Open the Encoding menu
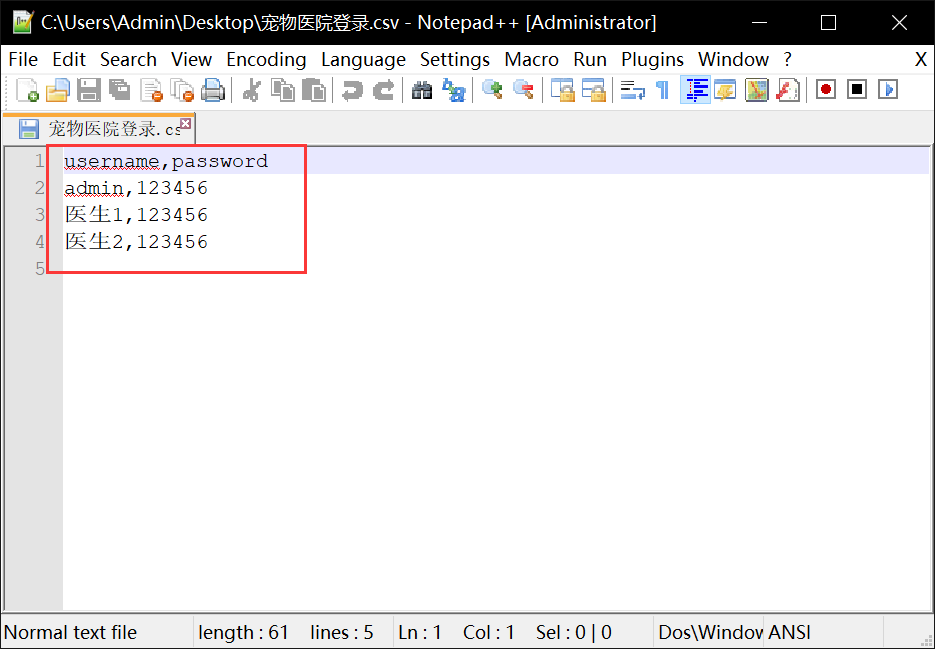The height and width of the screenshot is (649, 935). [x=266, y=59]
